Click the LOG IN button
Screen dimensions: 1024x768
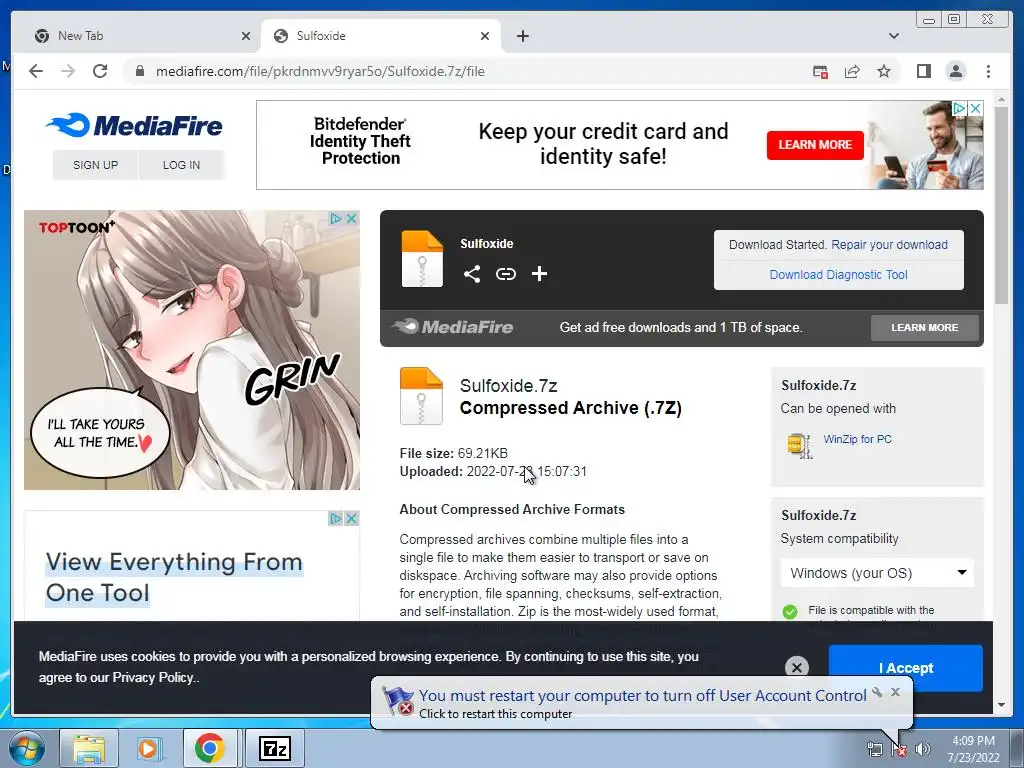(182, 165)
